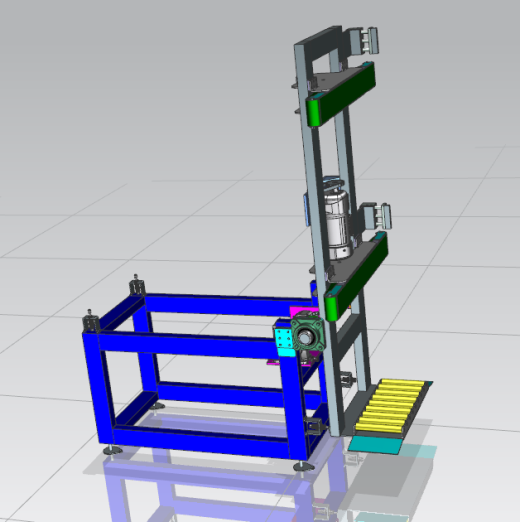520x522 pixels.
Task: Pick the silver motor on the vertical mast
Action: coord(338,225)
